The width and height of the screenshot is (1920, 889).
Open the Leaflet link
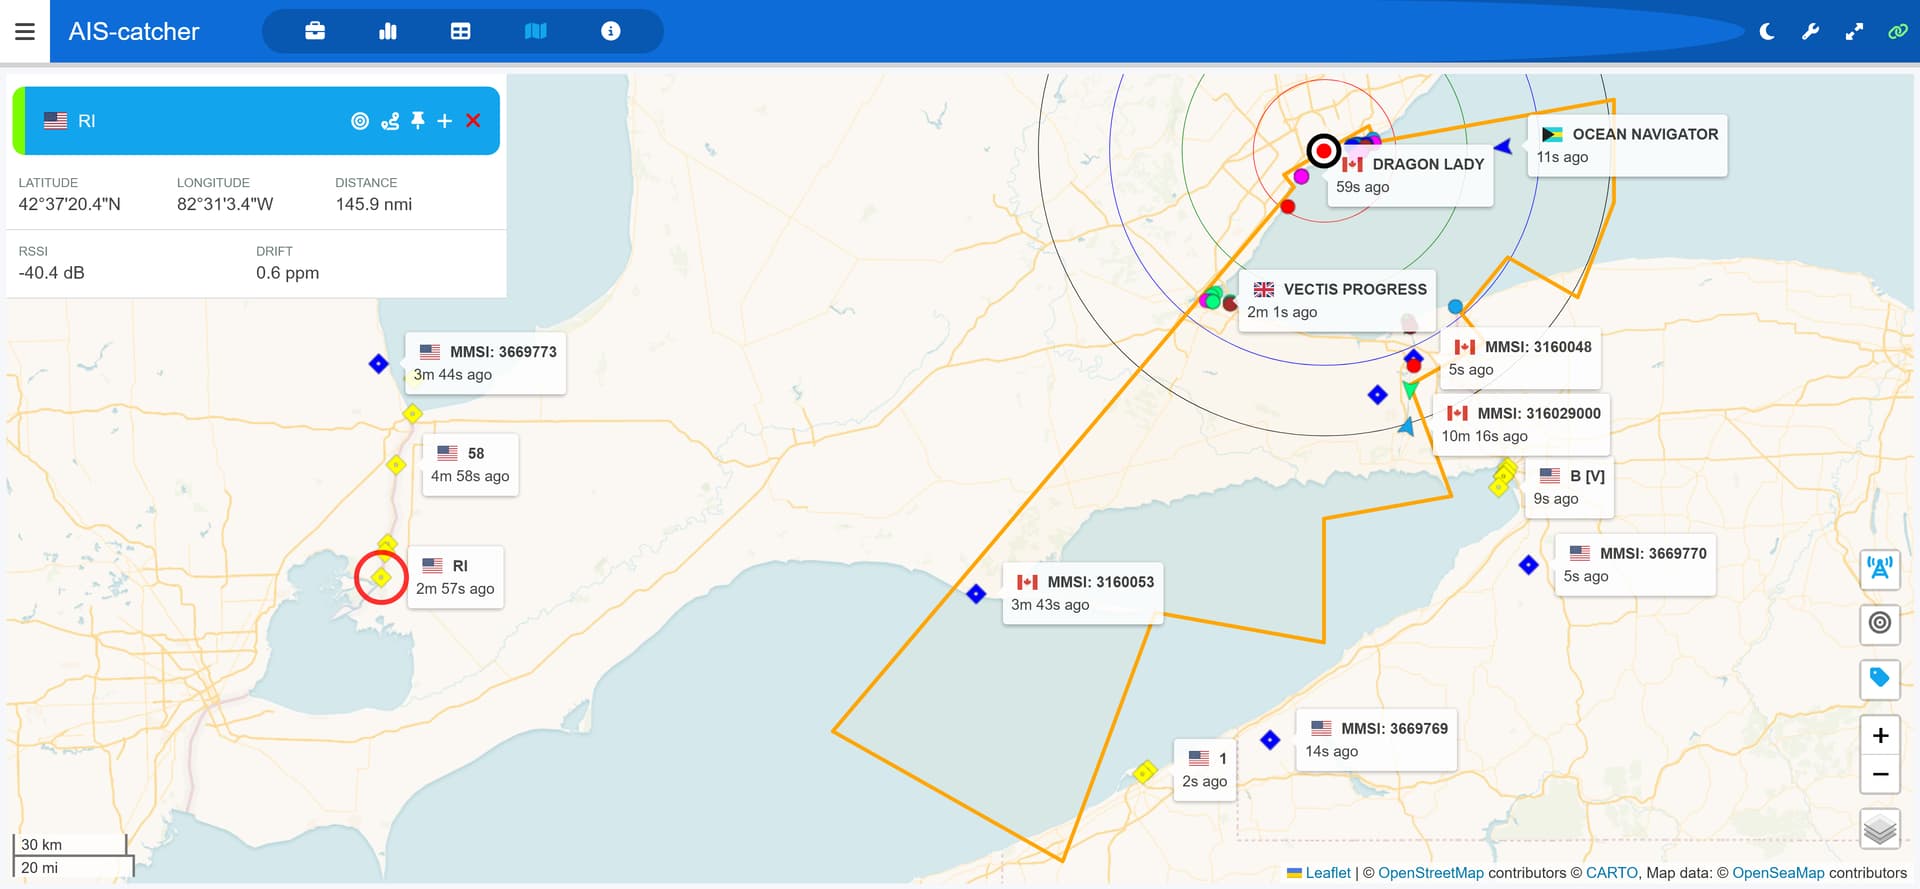click(x=1328, y=873)
